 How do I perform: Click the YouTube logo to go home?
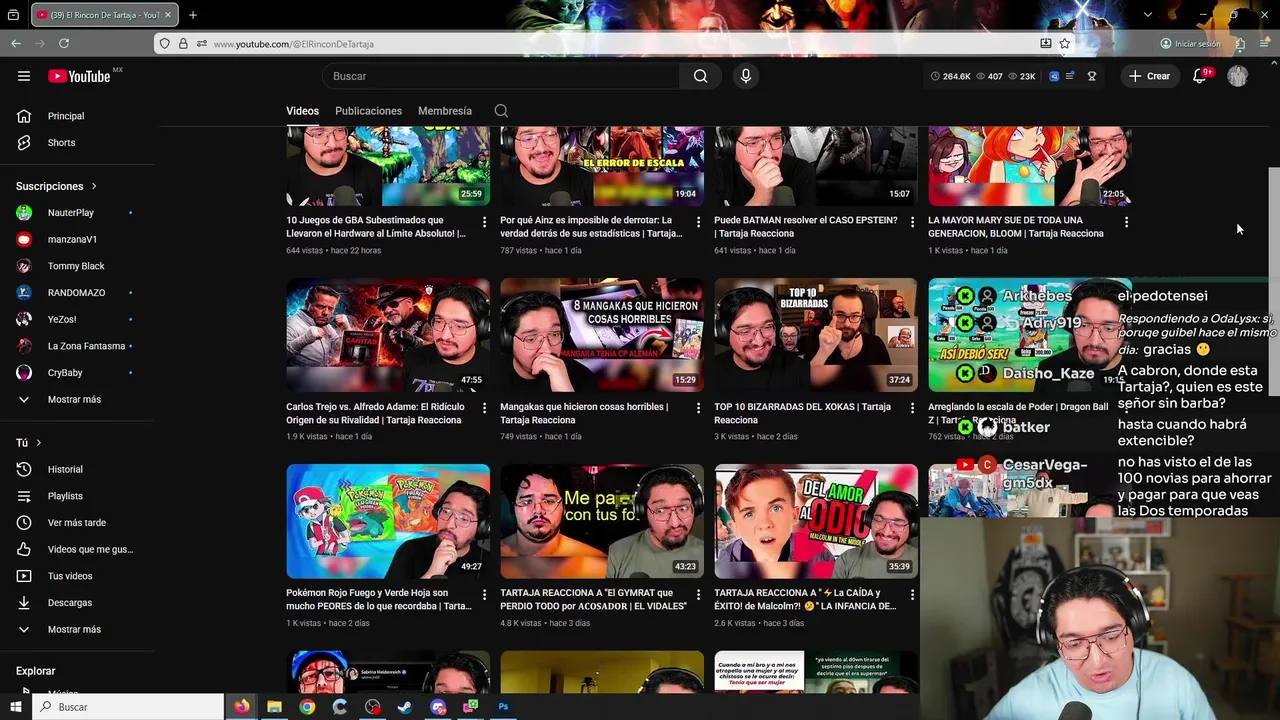pos(79,76)
